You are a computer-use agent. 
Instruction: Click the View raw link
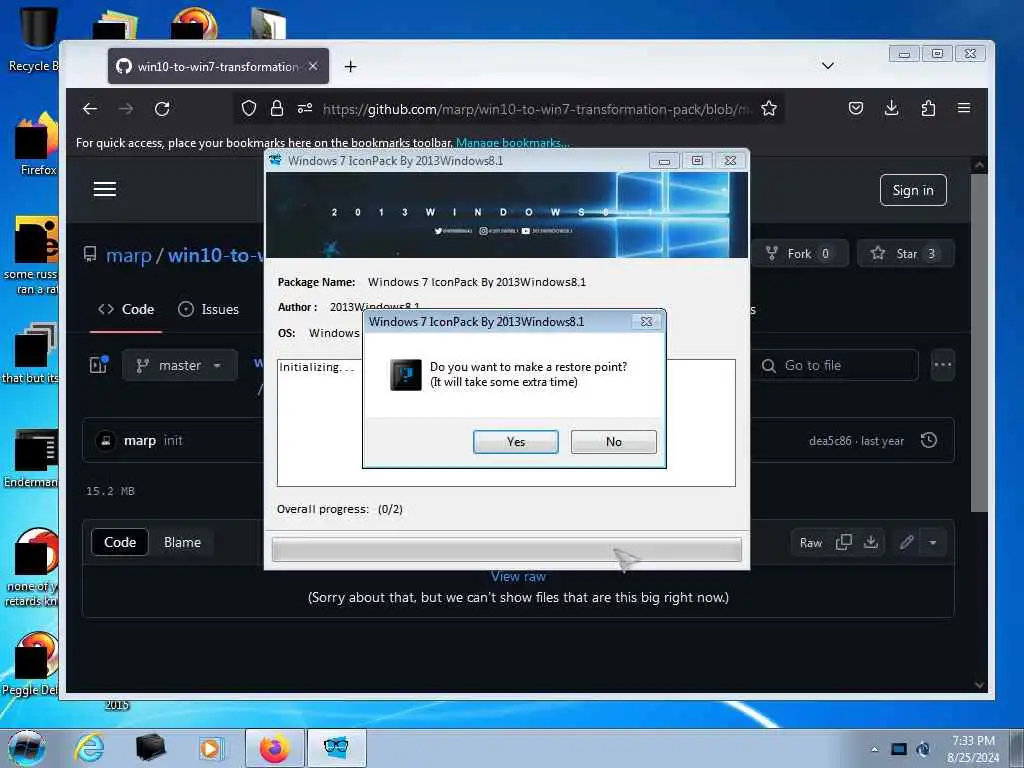[x=518, y=576]
